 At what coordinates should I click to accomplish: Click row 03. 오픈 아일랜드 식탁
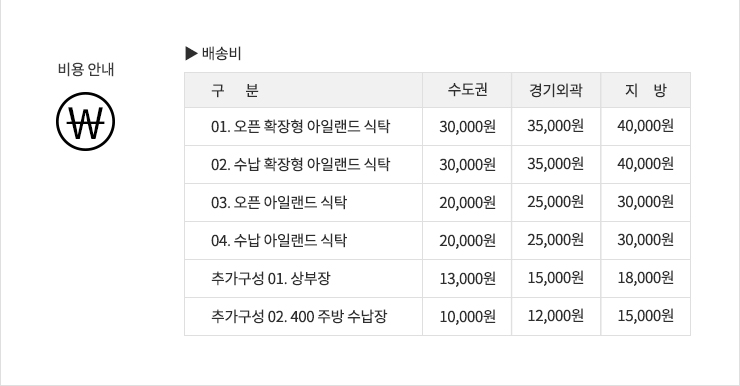(x=437, y=202)
